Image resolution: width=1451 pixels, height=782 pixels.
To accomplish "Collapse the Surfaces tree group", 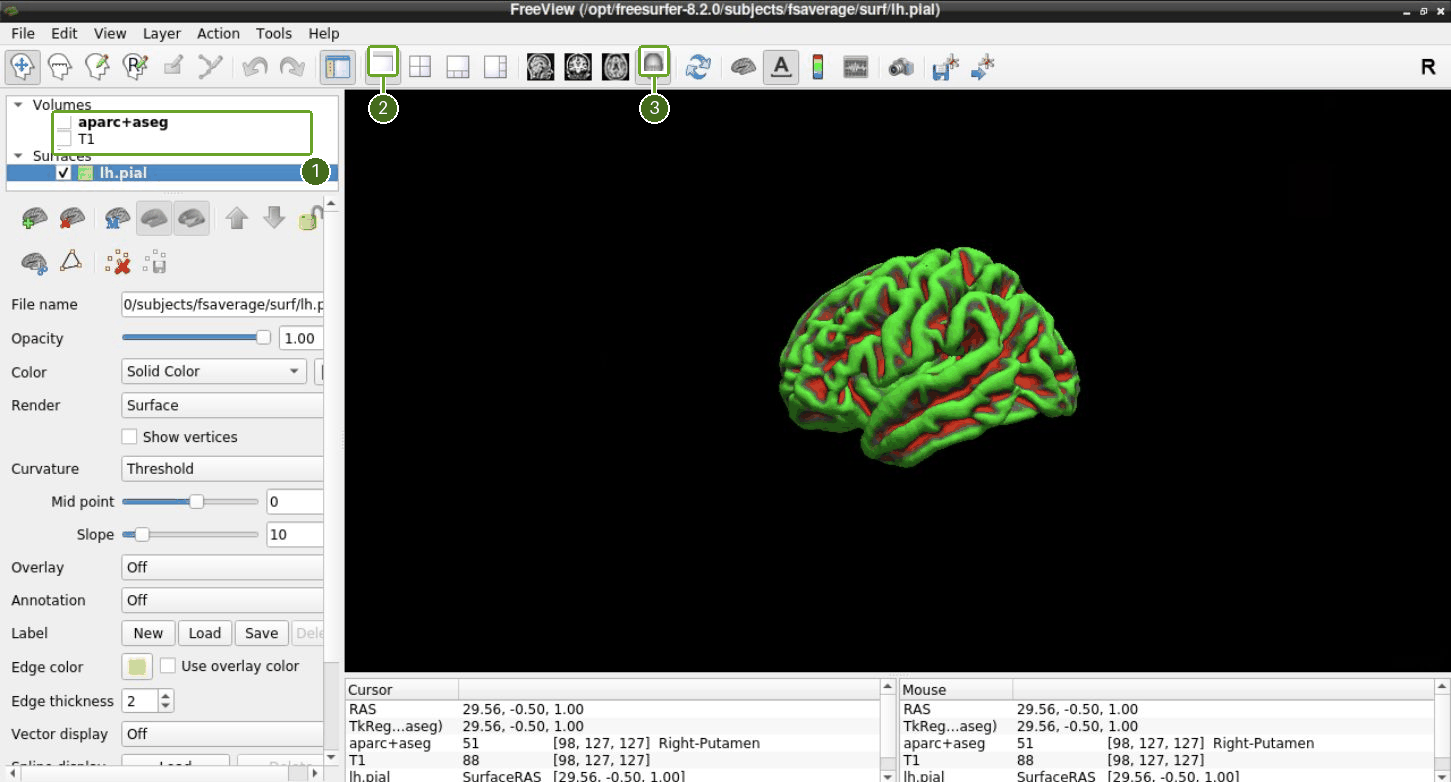I will [x=18, y=156].
